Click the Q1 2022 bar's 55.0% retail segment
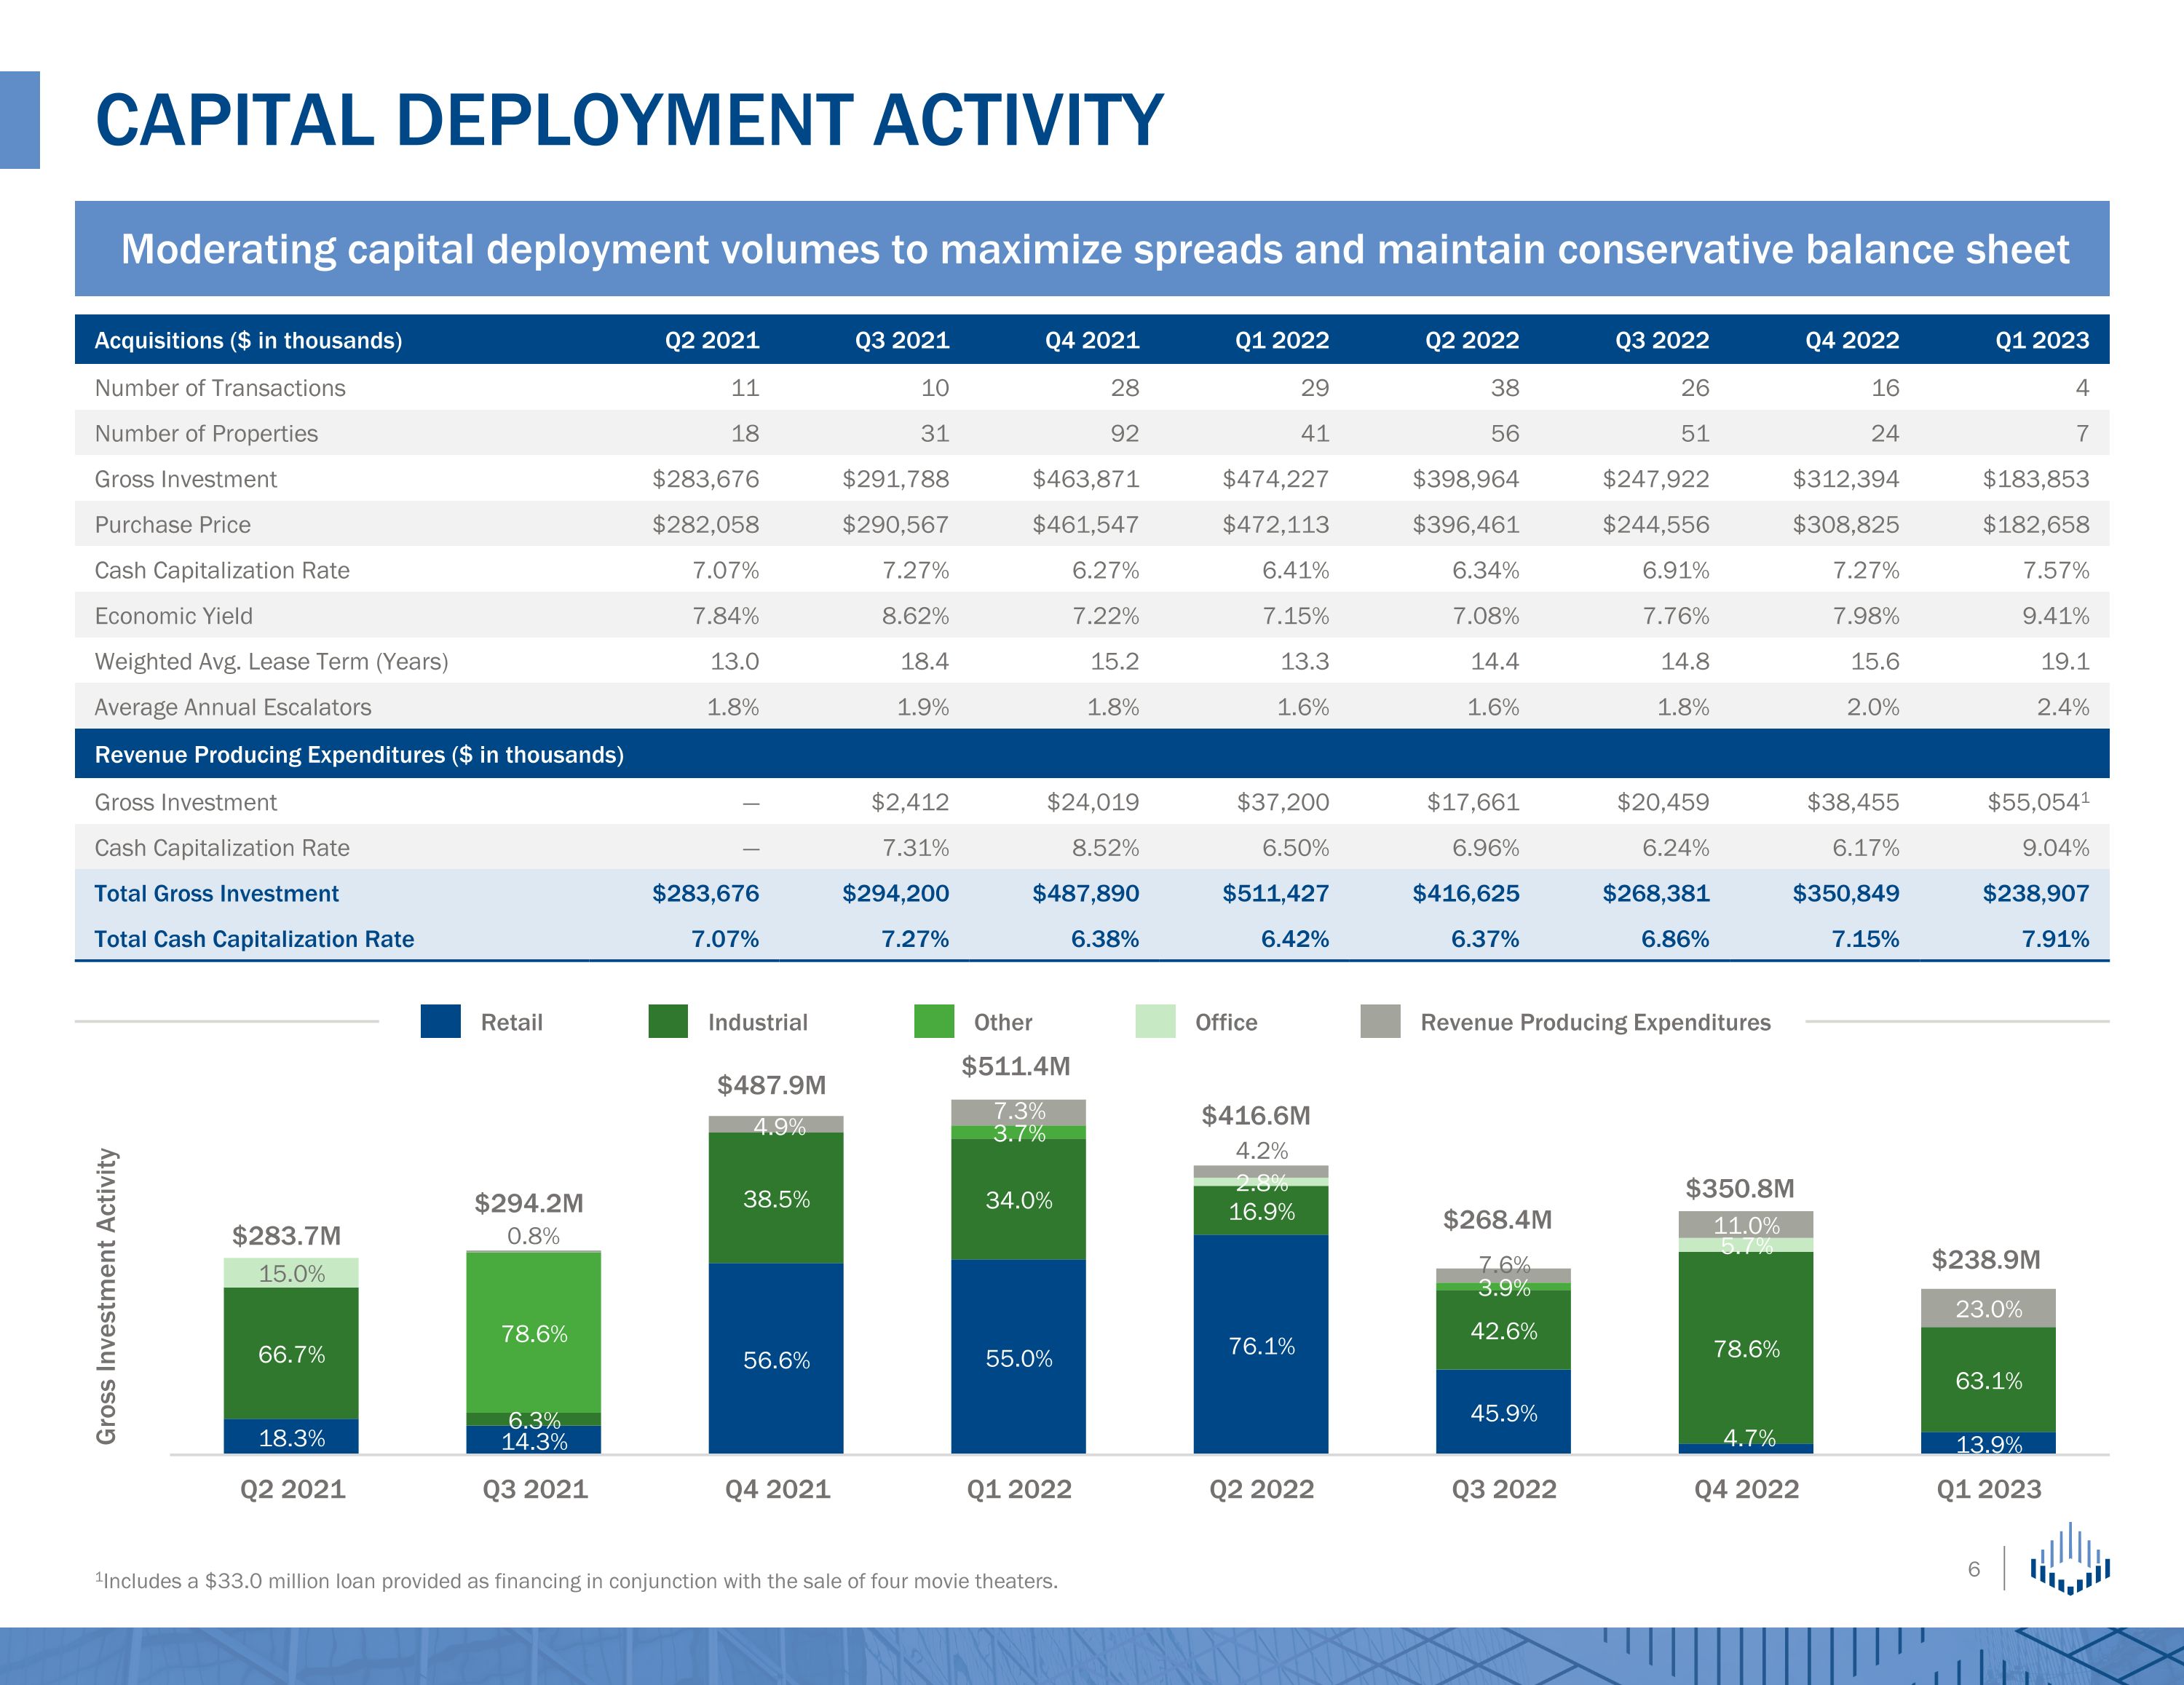 pyautogui.click(x=1018, y=1357)
